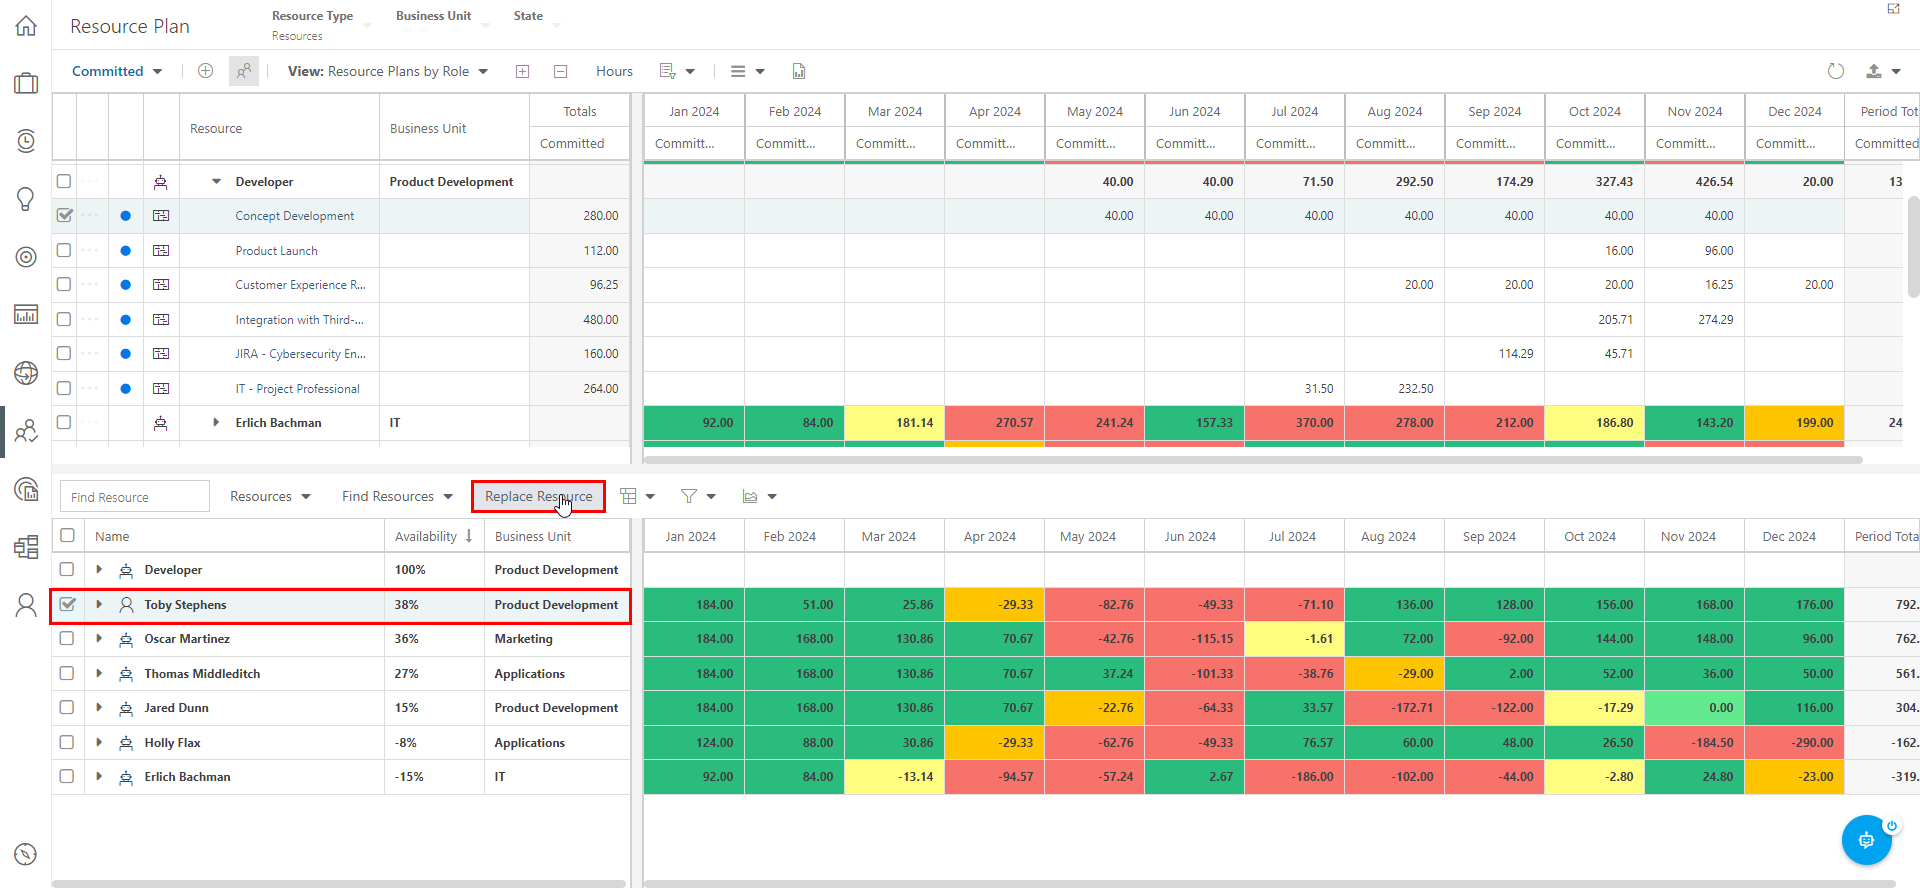Sort by the Availability column header
The width and height of the screenshot is (1920, 893).
[x=433, y=536]
